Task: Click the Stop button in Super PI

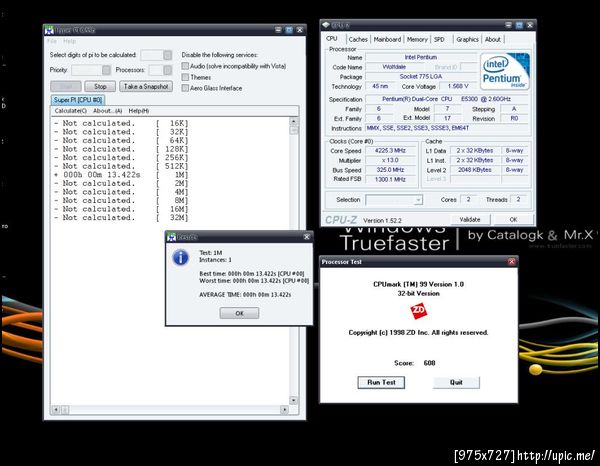Action: (x=100, y=86)
